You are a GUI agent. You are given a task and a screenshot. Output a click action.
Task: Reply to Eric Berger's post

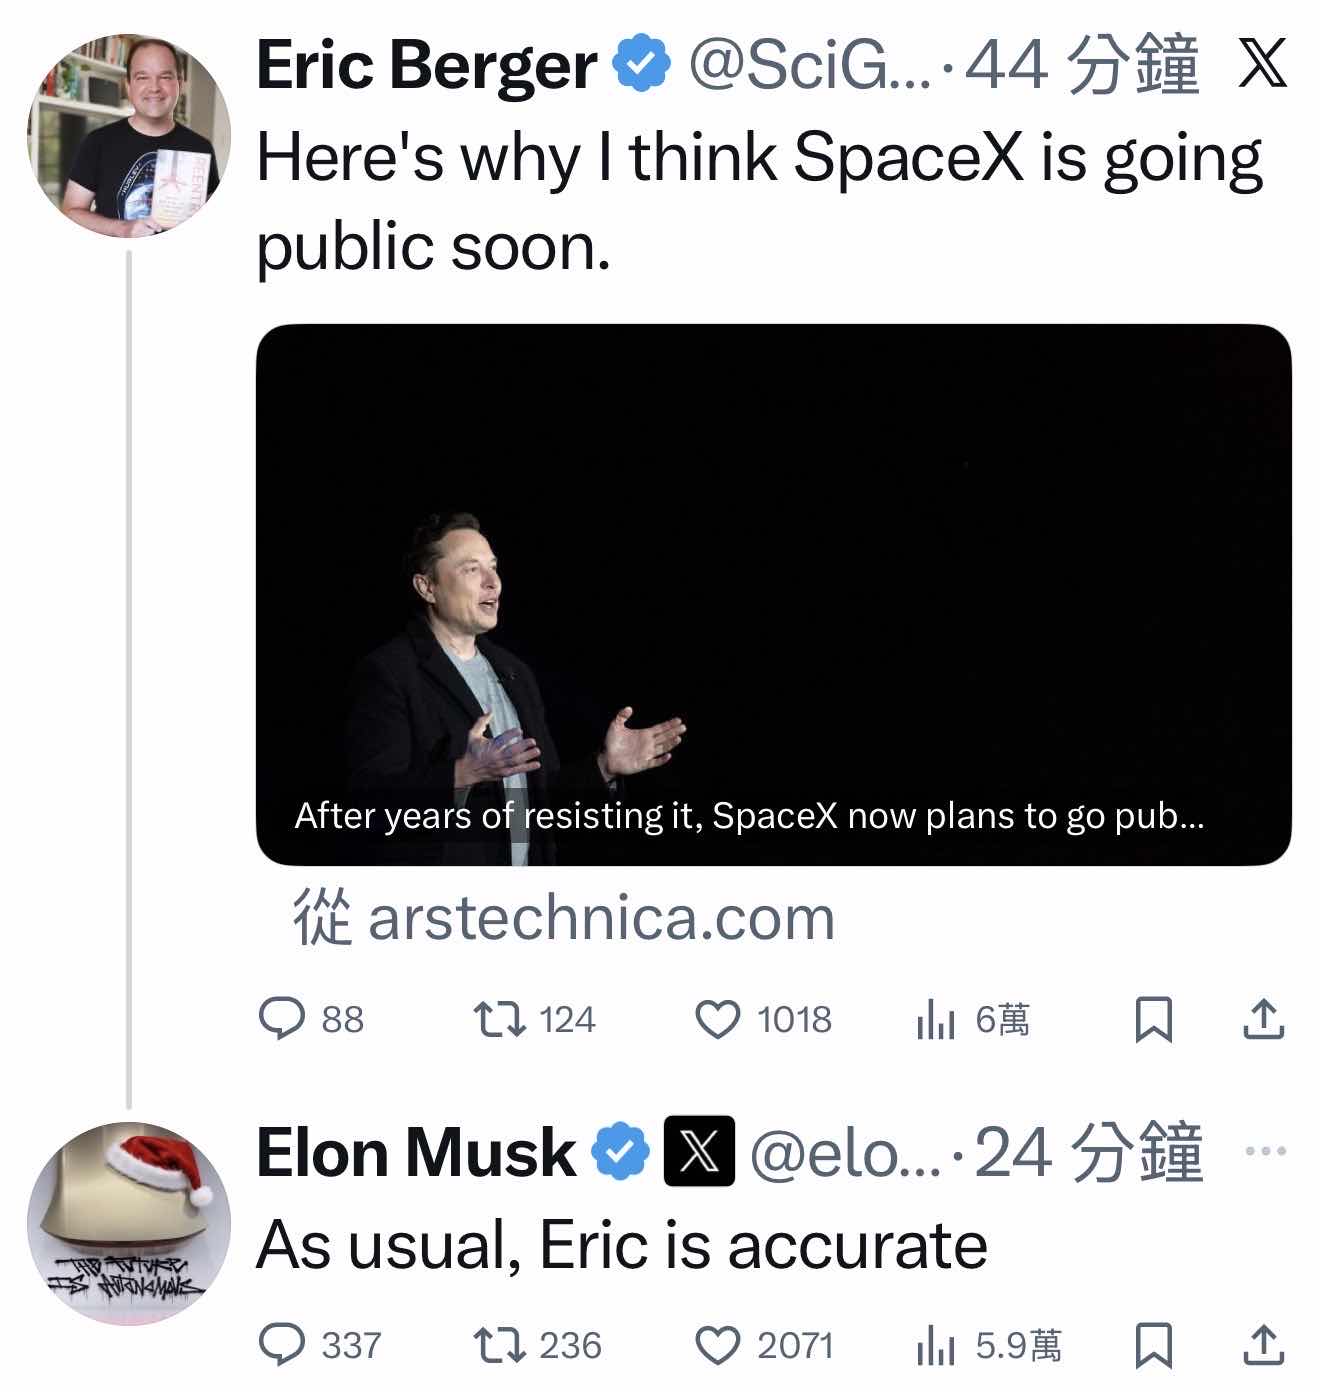click(x=283, y=1019)
